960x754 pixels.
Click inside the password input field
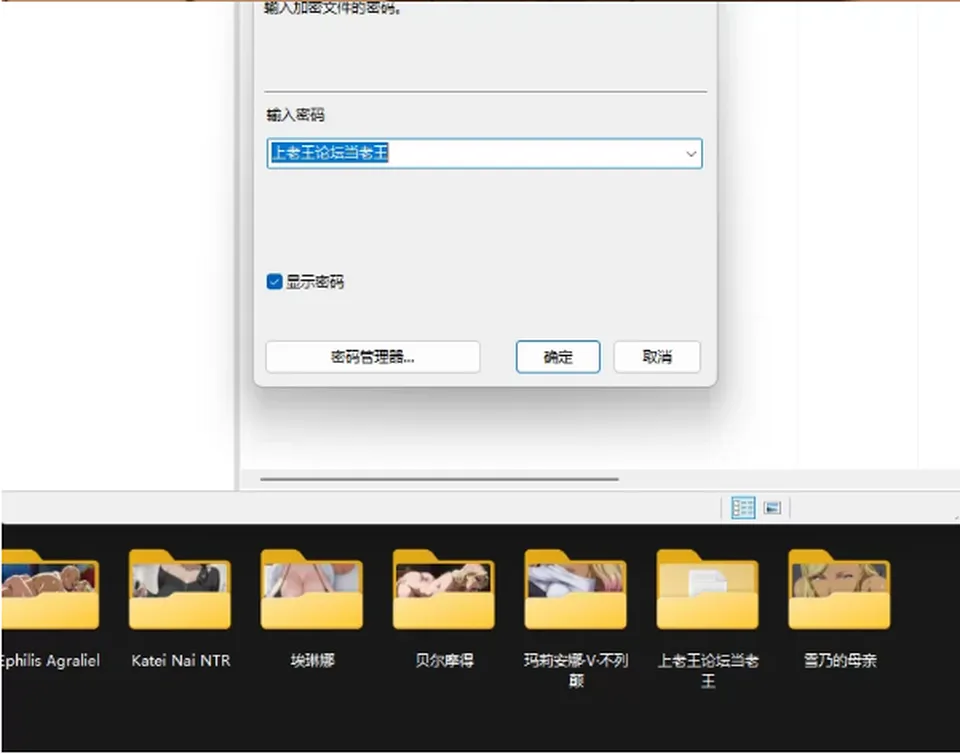click(x=484, y=154)
